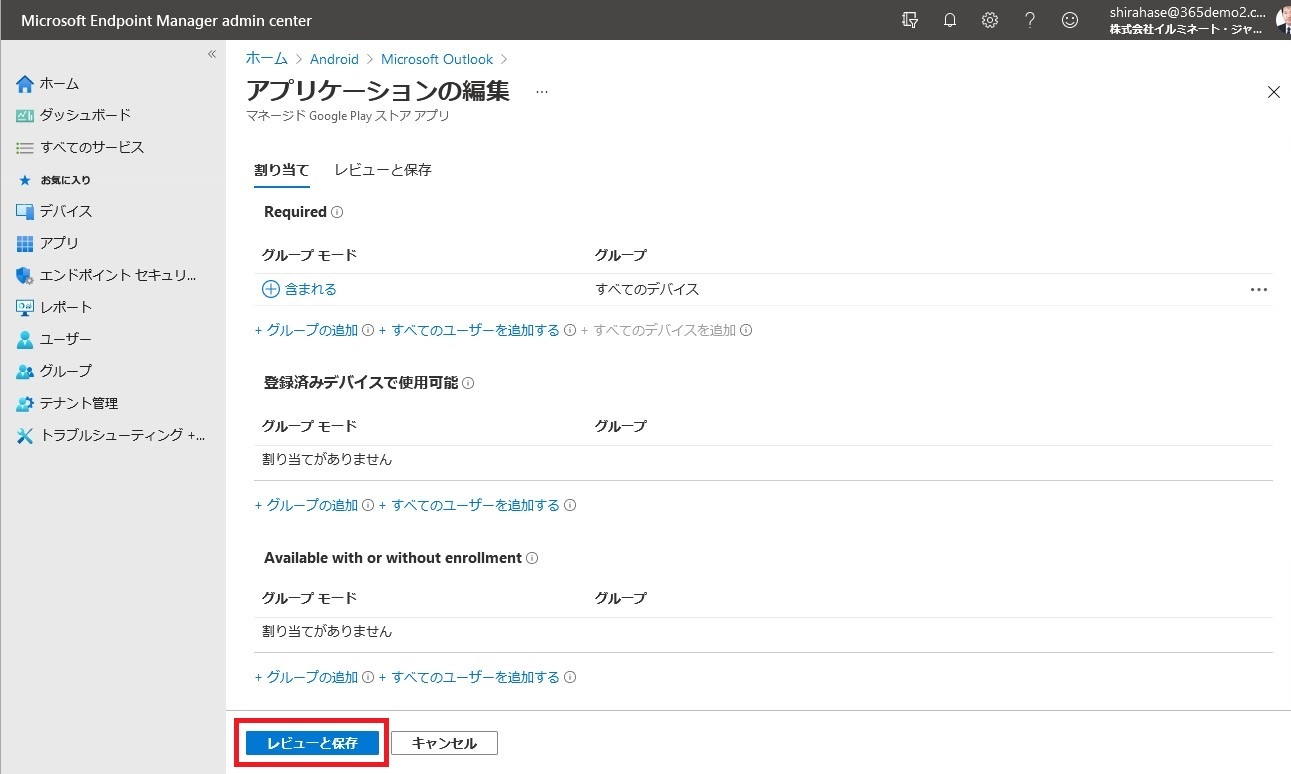The width and height of the screenshot is (1291, 774).
Task: Click + グループの追加 under 登録済みデバイスで使用可能
Action: pos(306,505)
